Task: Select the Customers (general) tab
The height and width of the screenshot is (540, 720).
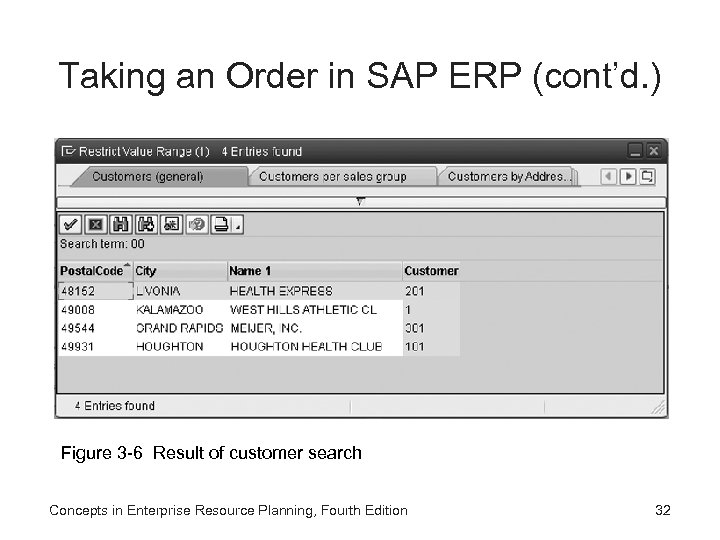Action: click(148, 177)
